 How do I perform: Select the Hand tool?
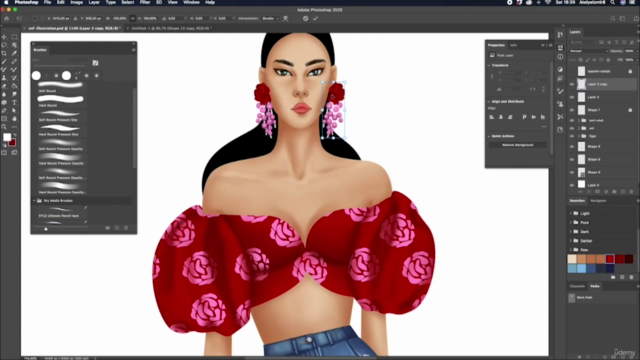pos(14,119)
